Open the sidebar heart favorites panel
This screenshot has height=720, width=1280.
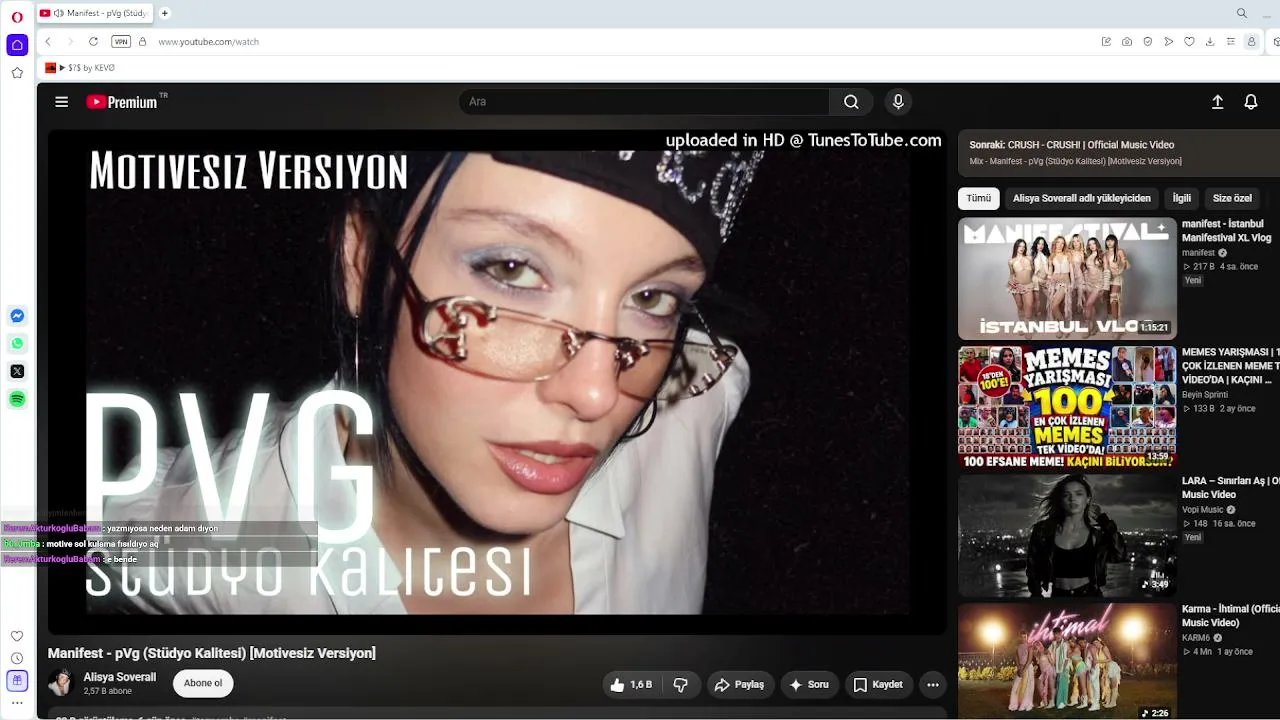pos(17,636)
